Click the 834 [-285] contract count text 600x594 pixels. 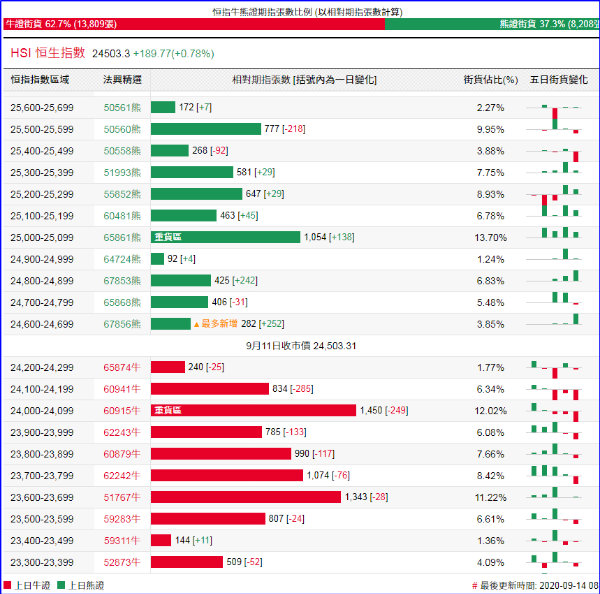pos(293,389)
